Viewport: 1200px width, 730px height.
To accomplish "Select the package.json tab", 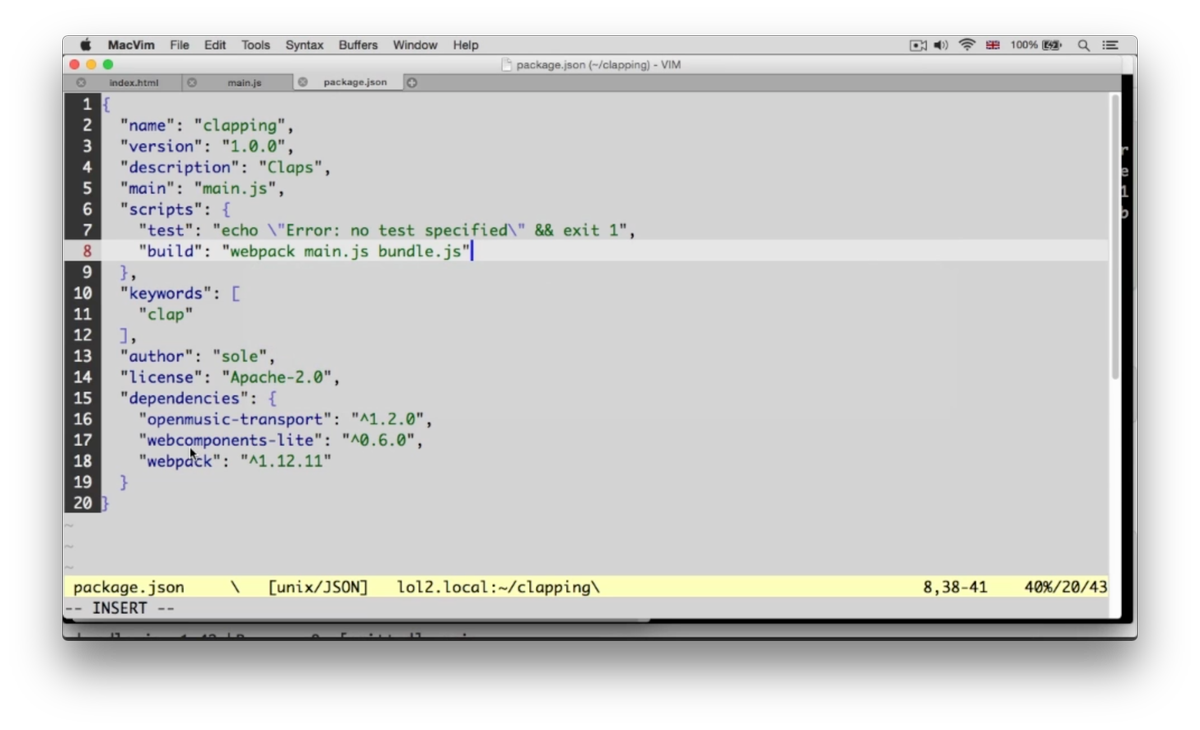I will tap(355, 82).
